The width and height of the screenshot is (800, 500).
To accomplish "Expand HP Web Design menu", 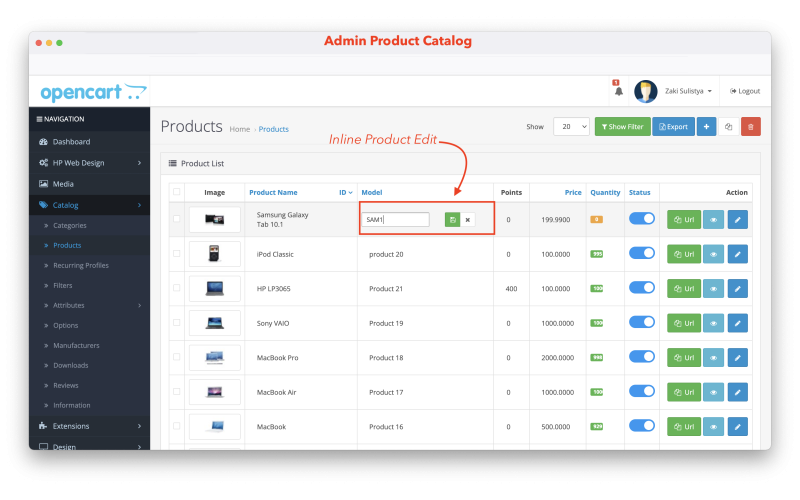I will click(89, 163).
